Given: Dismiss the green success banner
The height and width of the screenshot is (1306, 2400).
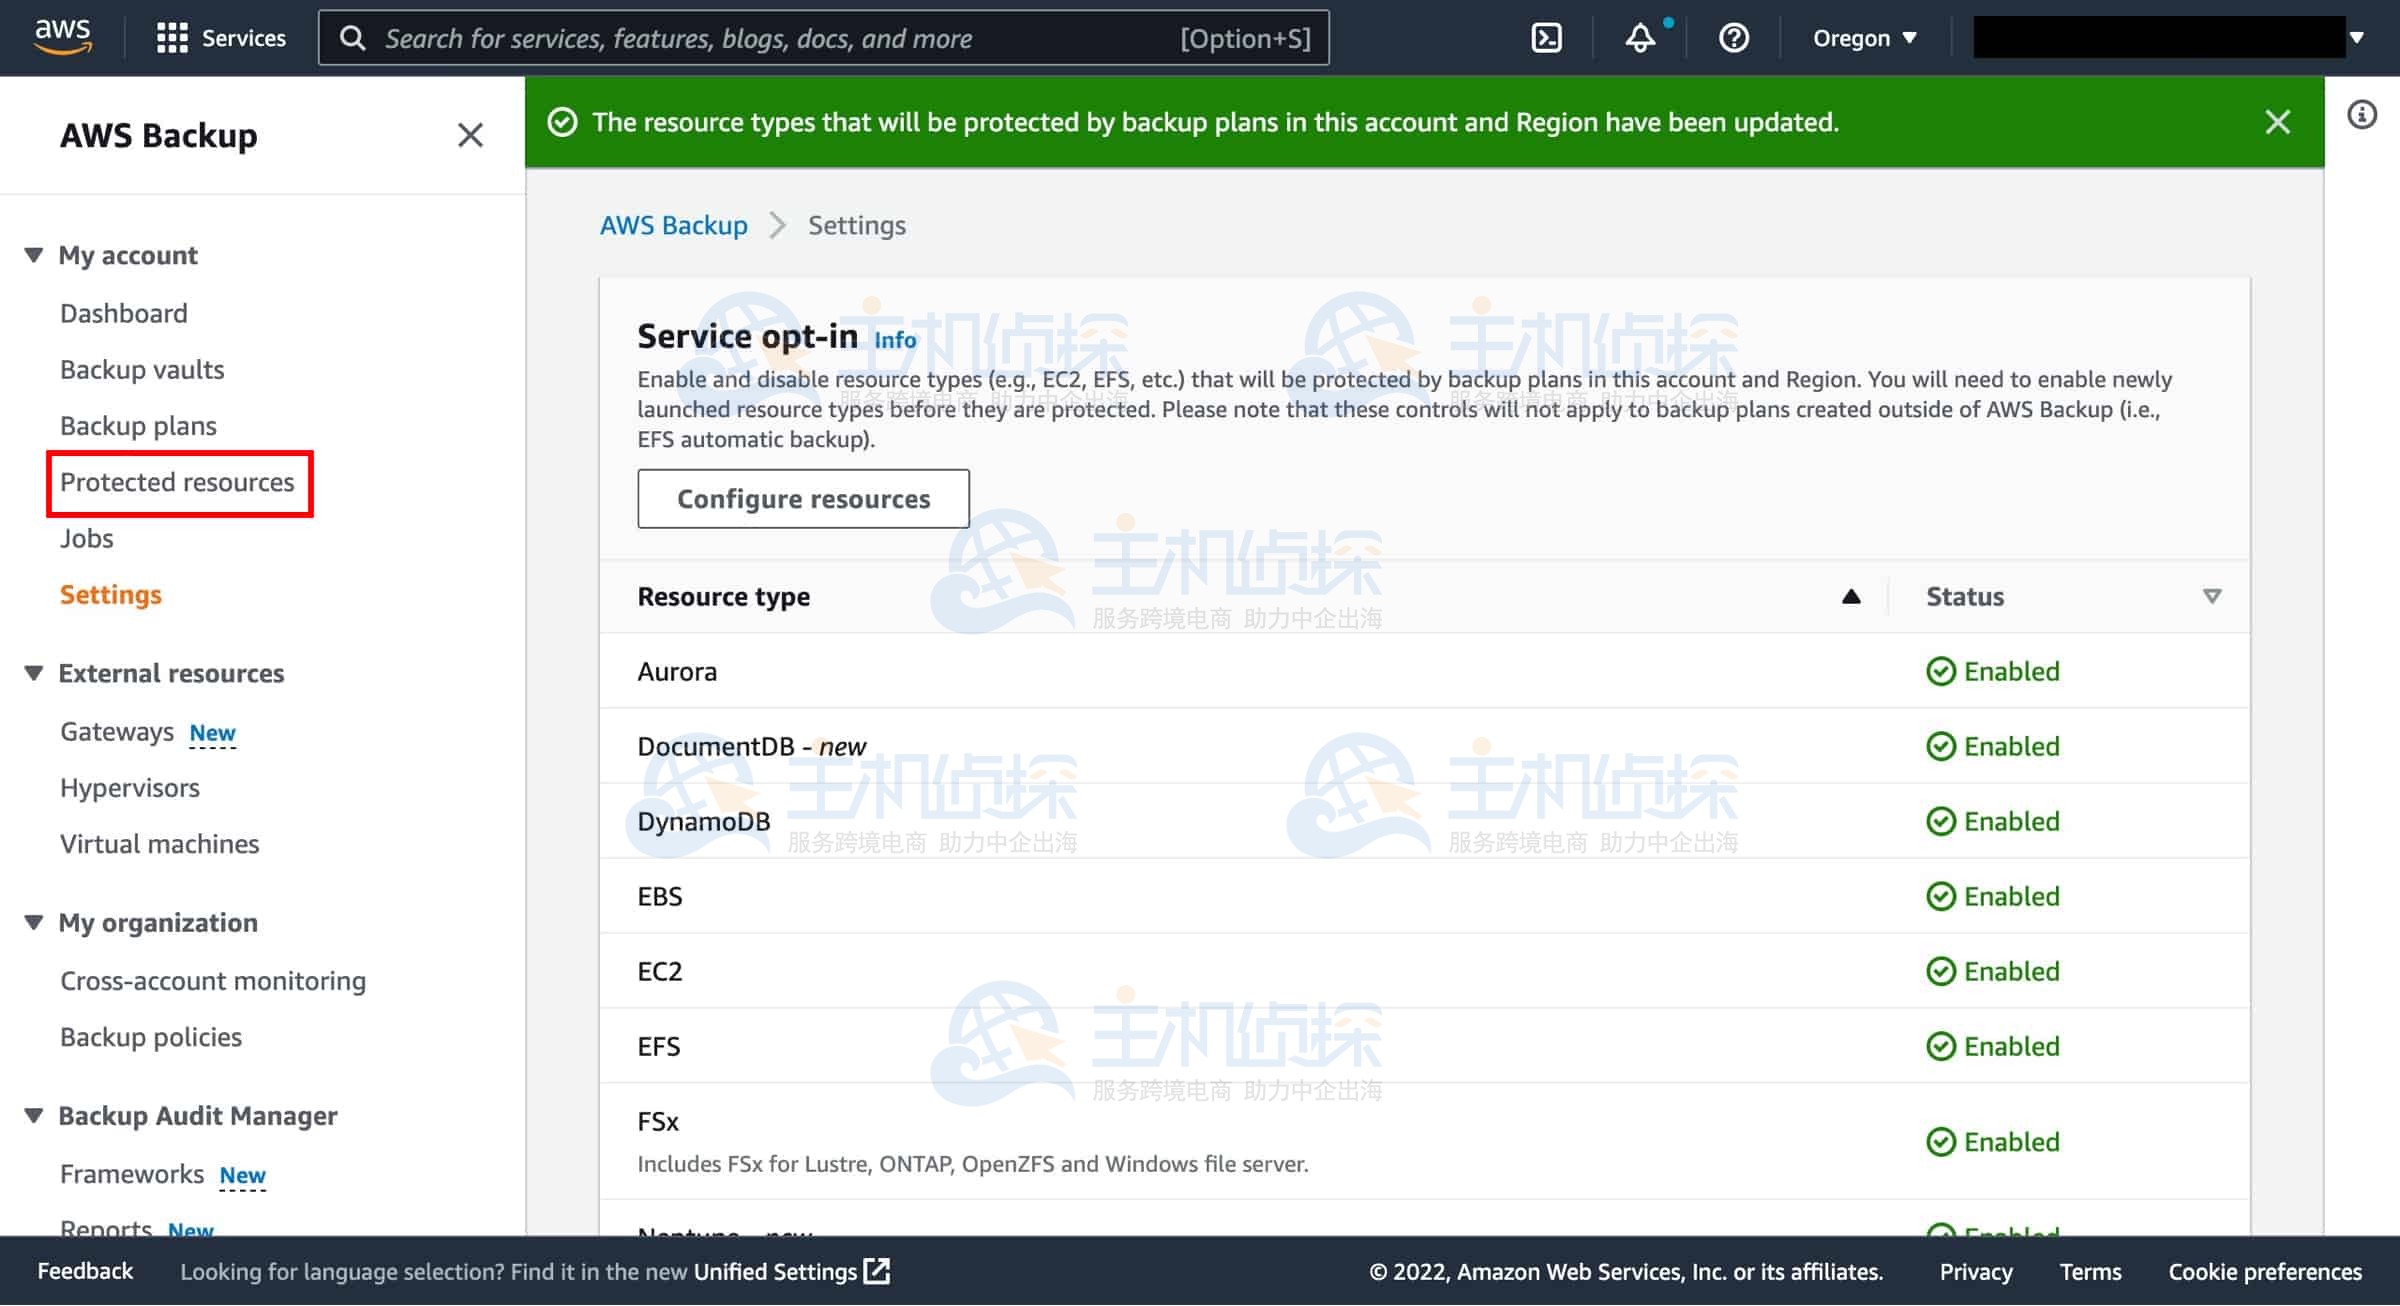Looking at the screenshot, I should click(x=2277, y=122).
